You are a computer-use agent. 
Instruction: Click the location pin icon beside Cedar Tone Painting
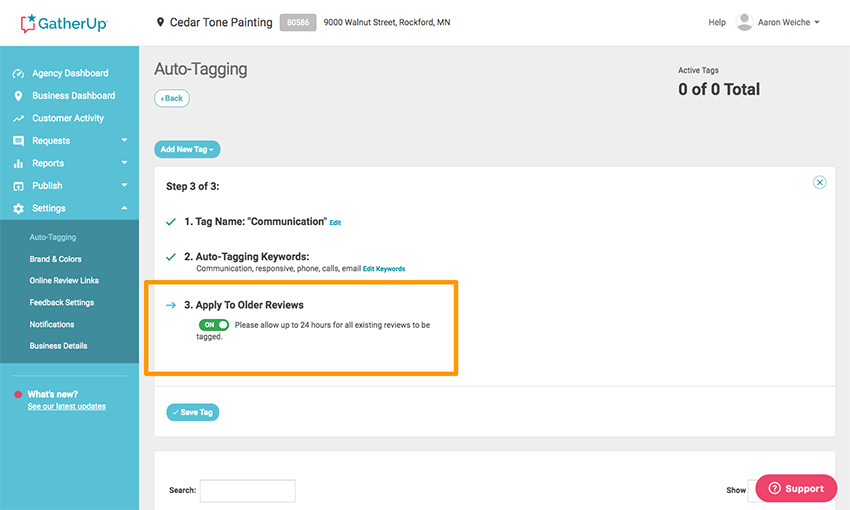[160, 22]
